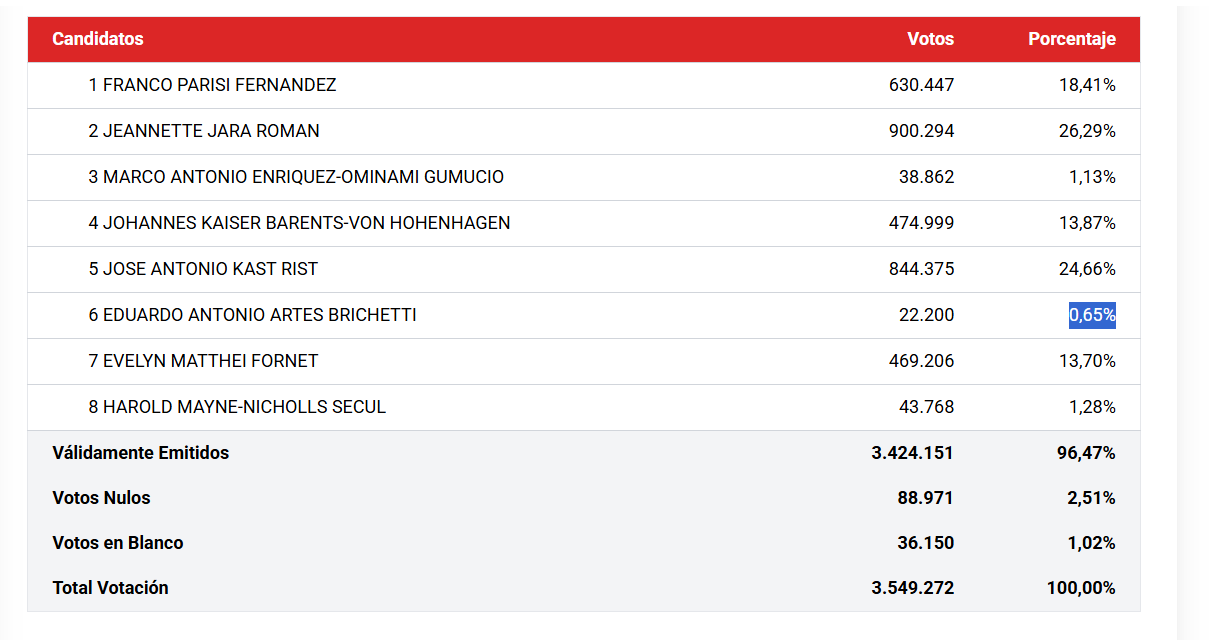Select Marco Antonio Enriquez-Ominami Gumucio name
The height and width of the screenshot is (640, 1212).
[x=296, y=177]
